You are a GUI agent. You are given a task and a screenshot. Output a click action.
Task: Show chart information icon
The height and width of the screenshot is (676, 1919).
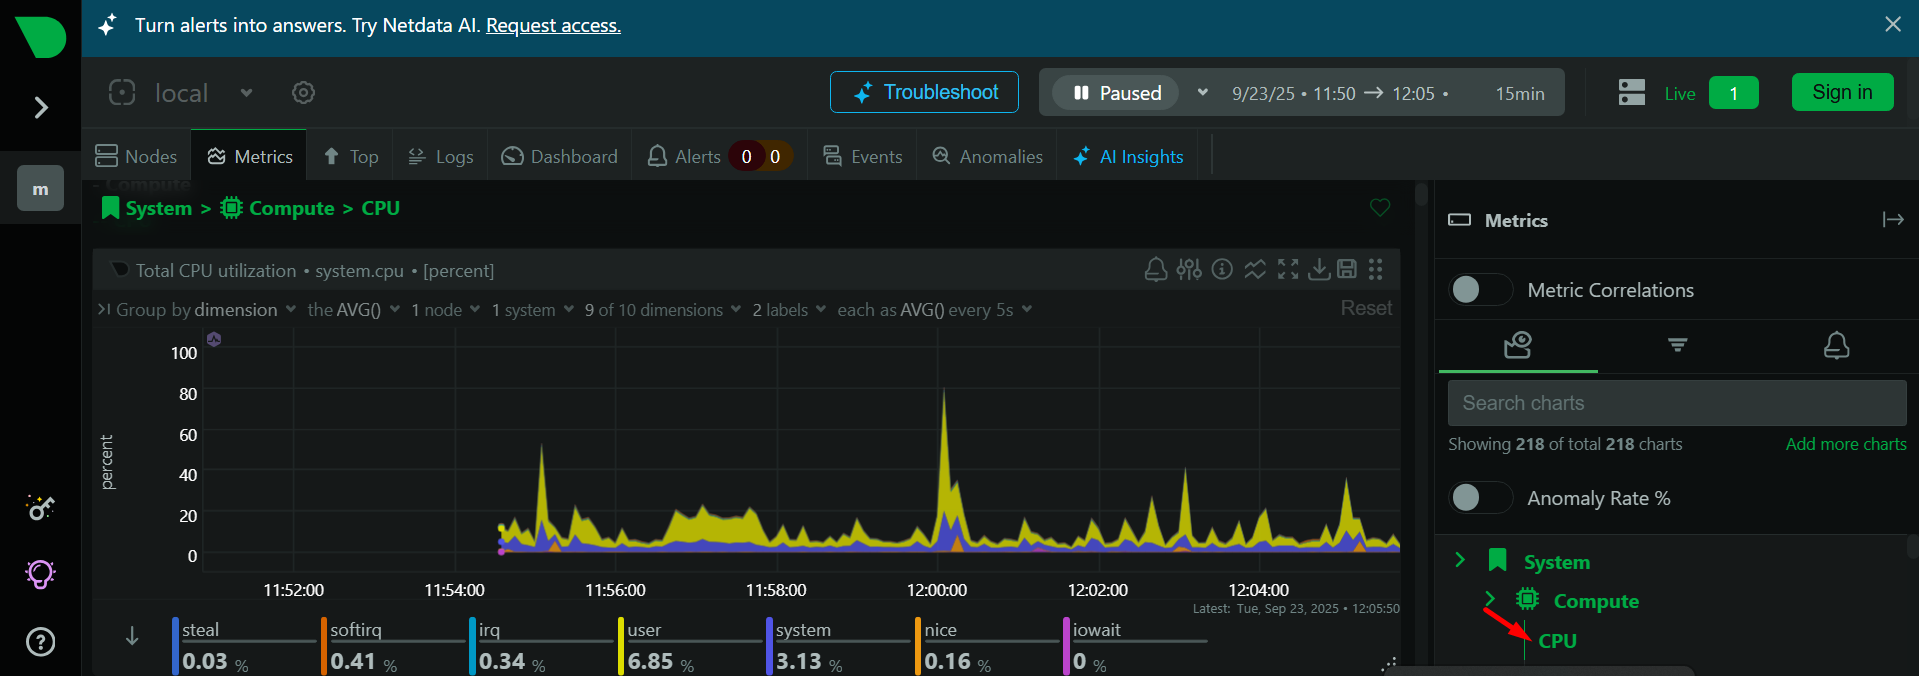click(x=1221, y=269)
